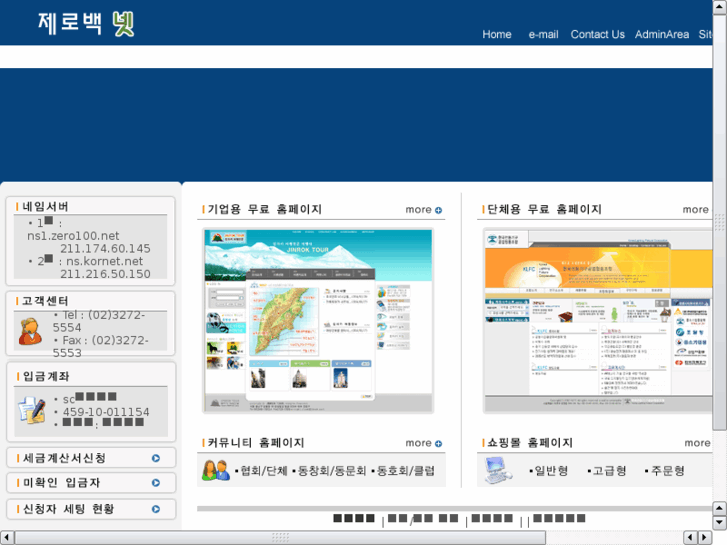
Task: Click the horizontal scrollbar thumb
Action: tap(280, 538)
